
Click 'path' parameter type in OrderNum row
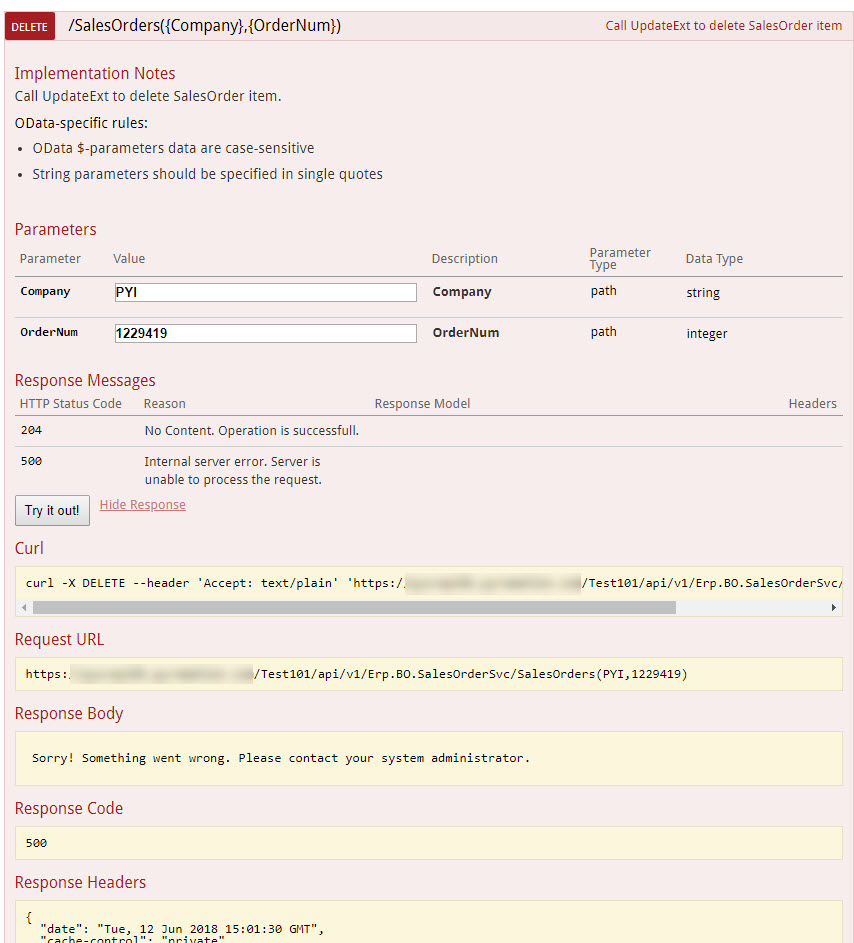coord(603,332)
